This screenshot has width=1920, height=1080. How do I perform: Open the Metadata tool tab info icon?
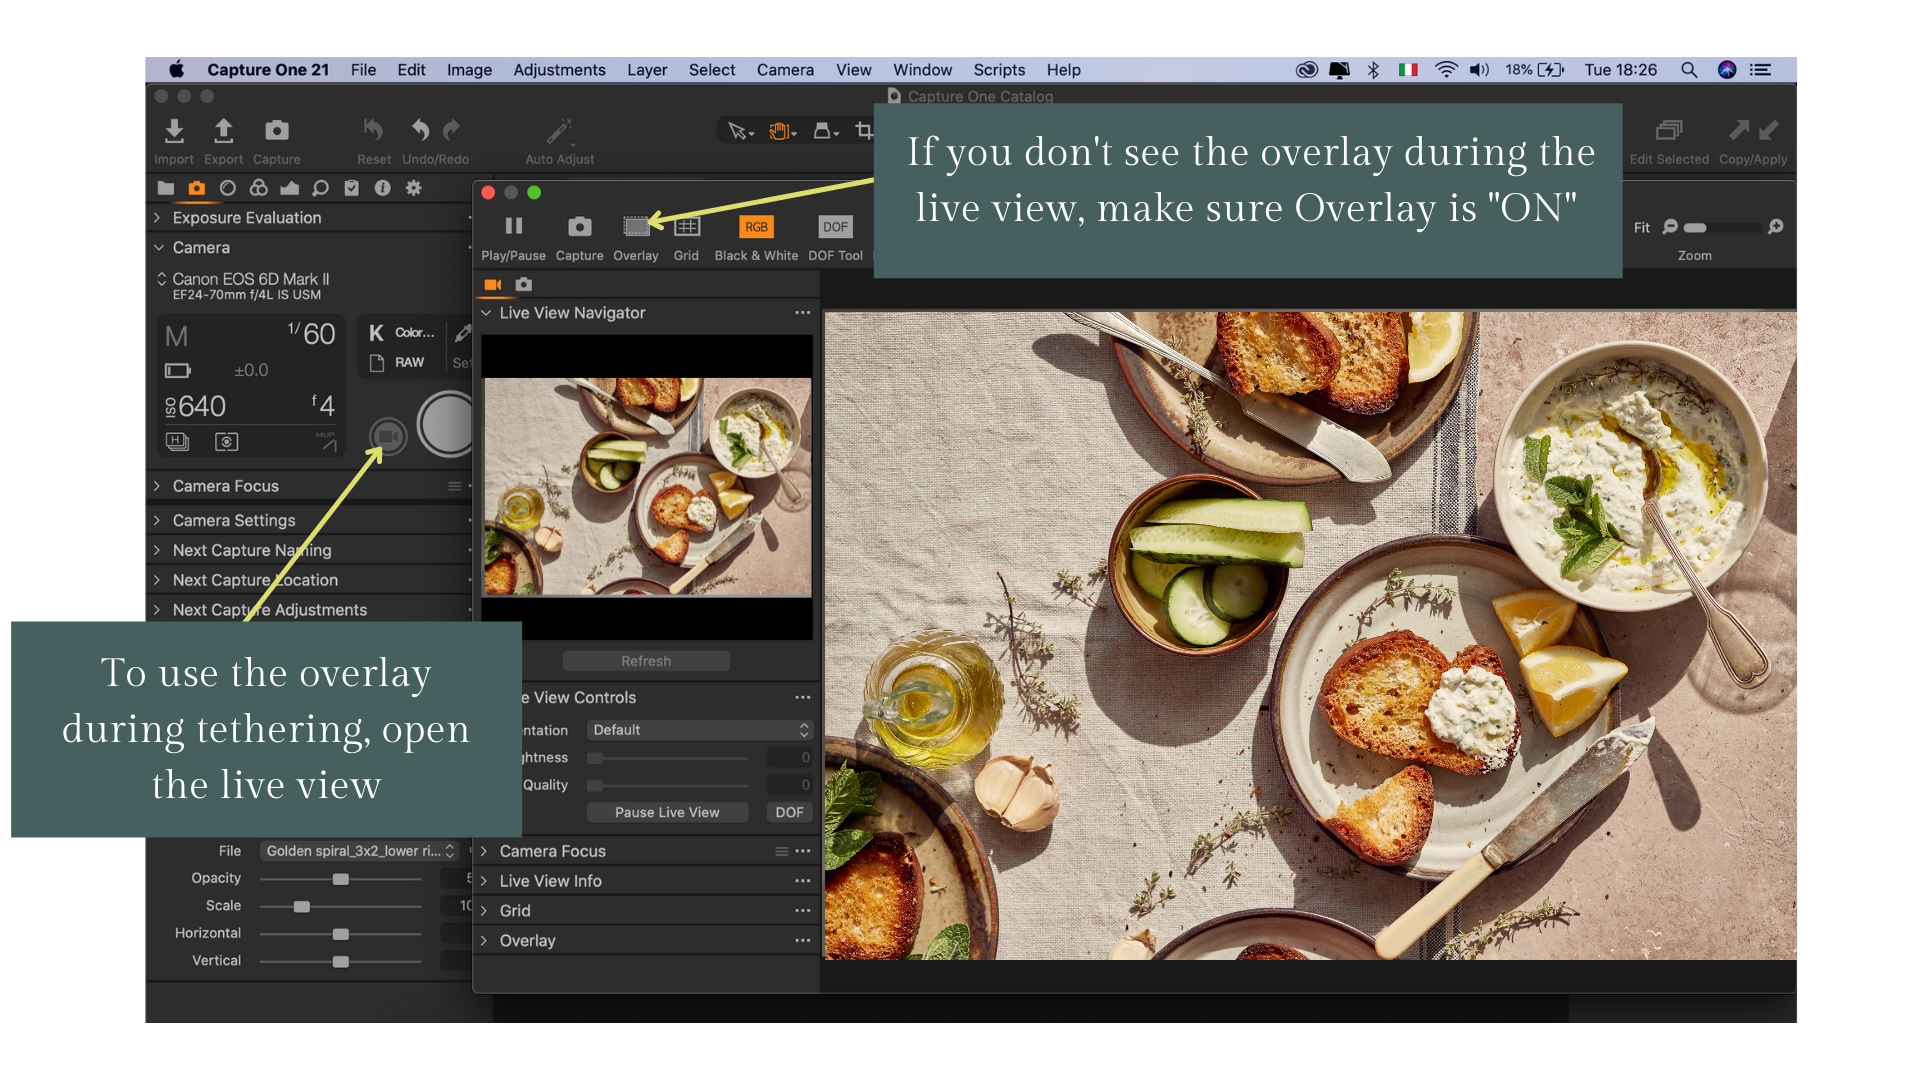[x=382, y=188]
